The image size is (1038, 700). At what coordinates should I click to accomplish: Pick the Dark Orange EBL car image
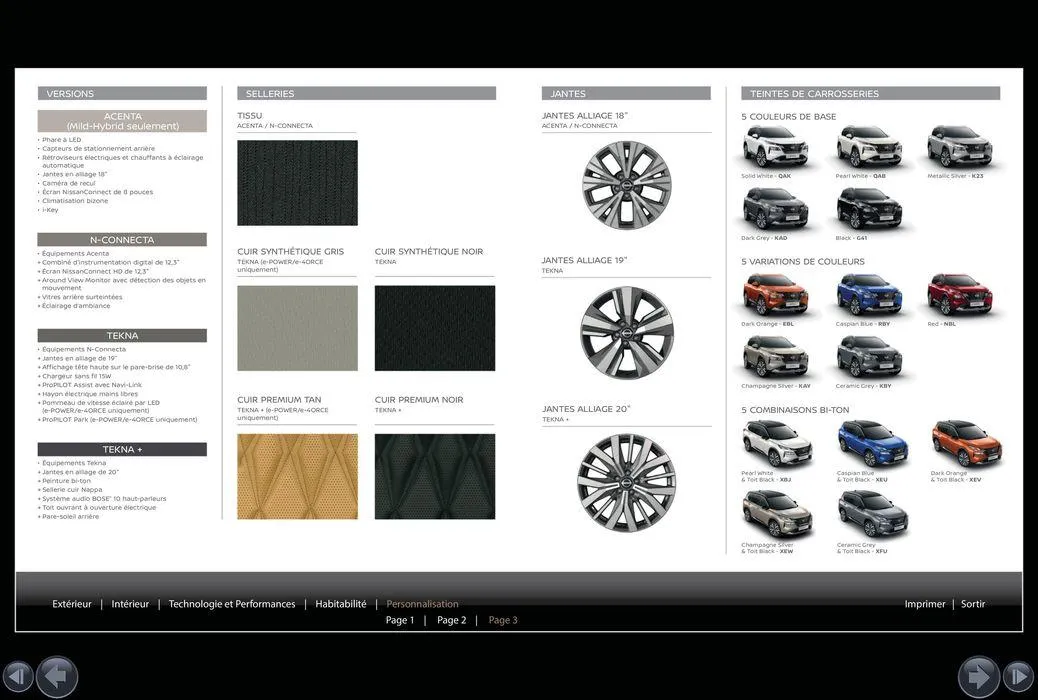[775, 295]
